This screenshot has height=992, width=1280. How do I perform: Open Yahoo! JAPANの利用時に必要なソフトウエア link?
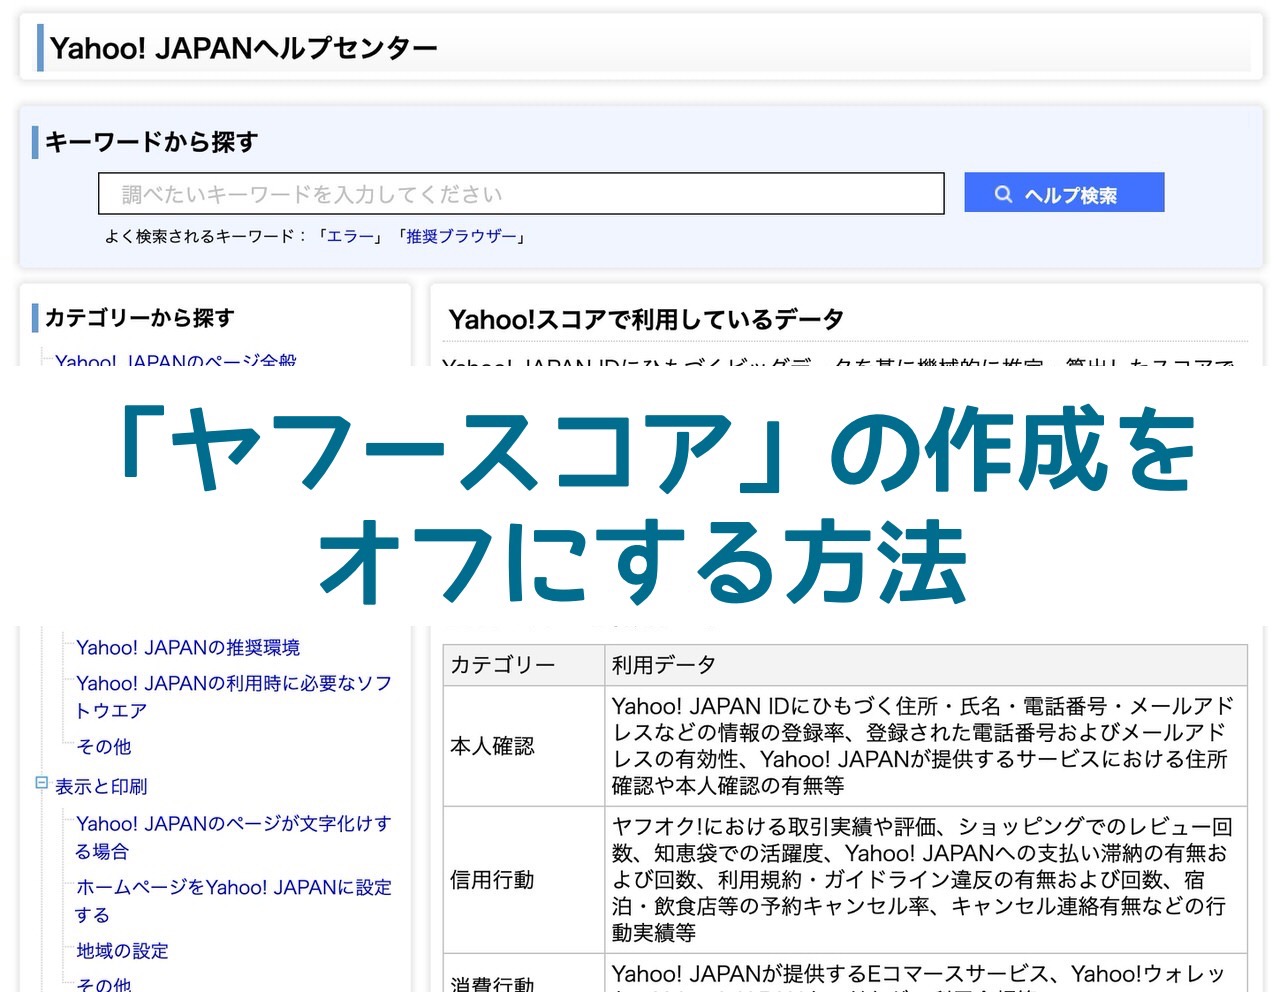point(234,697)
